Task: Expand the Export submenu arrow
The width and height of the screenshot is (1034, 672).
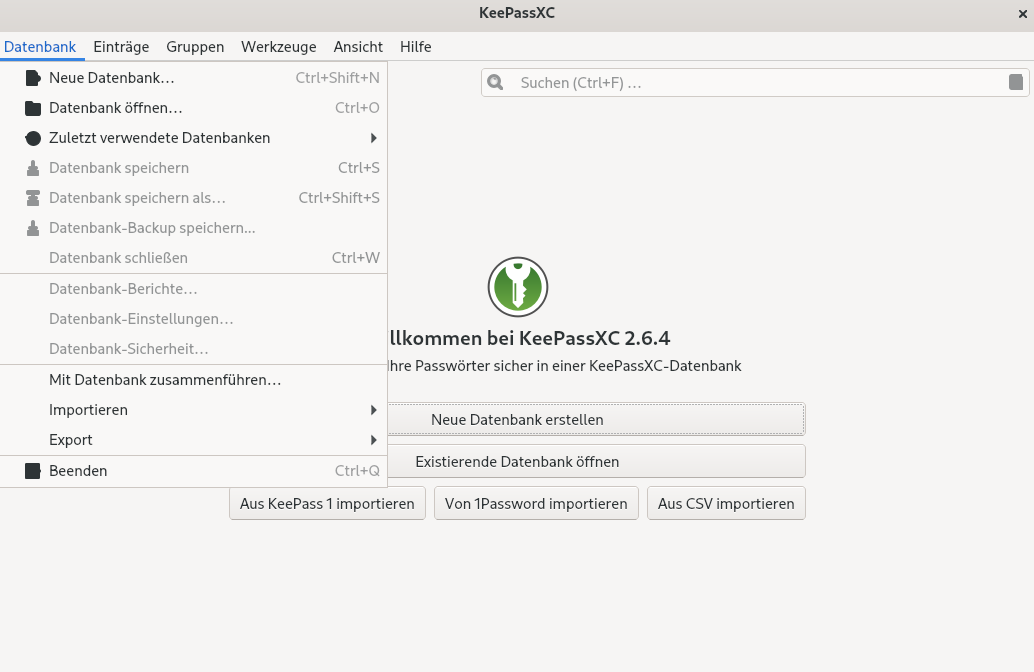Action: click(x=374, y=440)
